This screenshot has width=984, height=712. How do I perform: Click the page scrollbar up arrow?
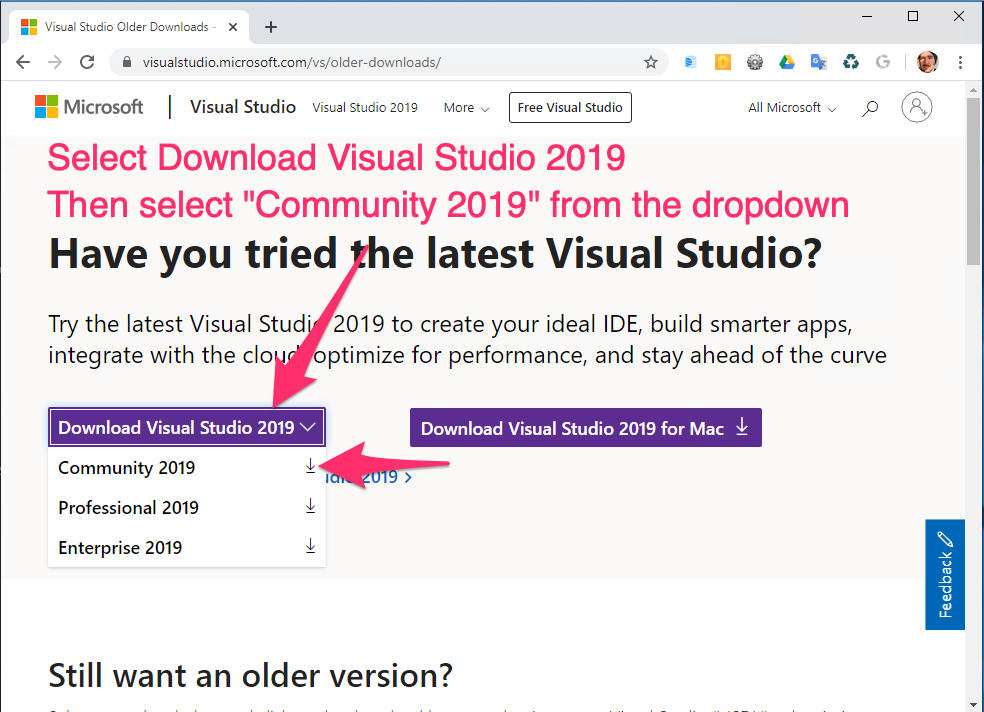tap(973, 90)
